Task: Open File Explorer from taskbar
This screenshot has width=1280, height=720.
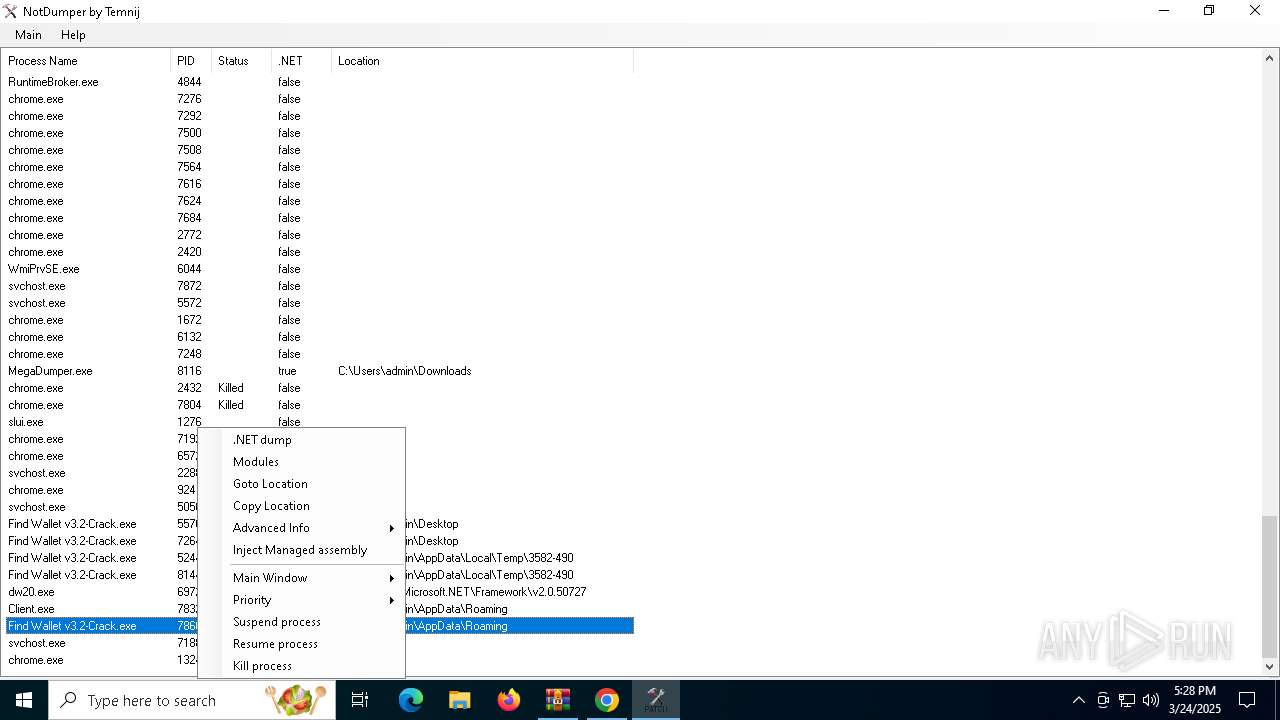Action: pos(459,700)
